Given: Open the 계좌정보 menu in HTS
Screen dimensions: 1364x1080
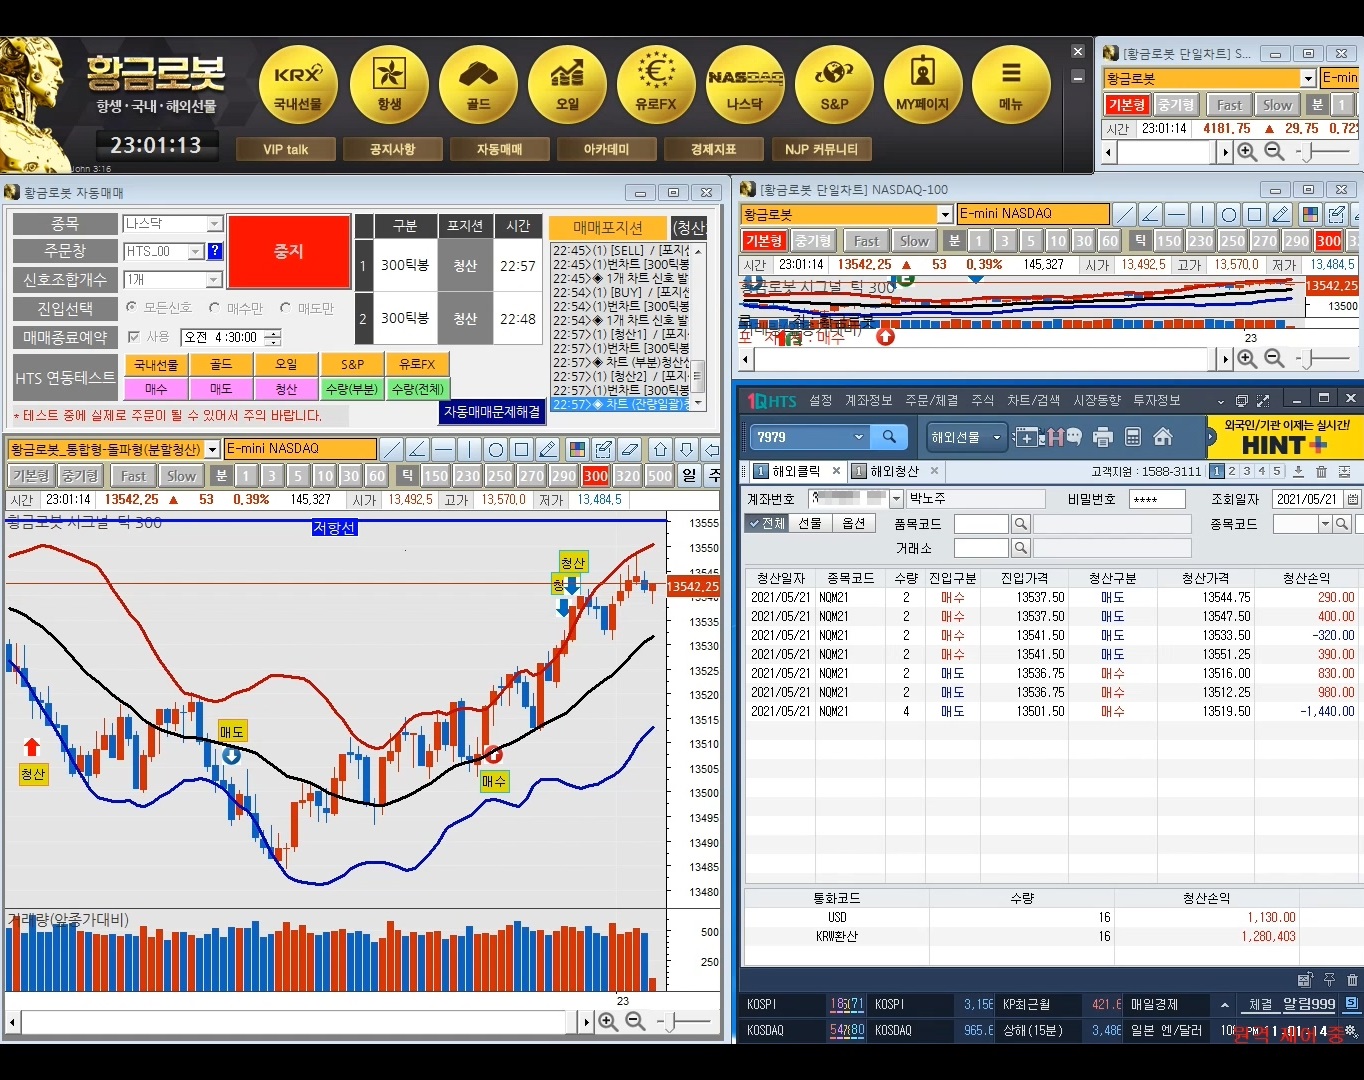Looking at the screenshot, I should coord(868,400).
